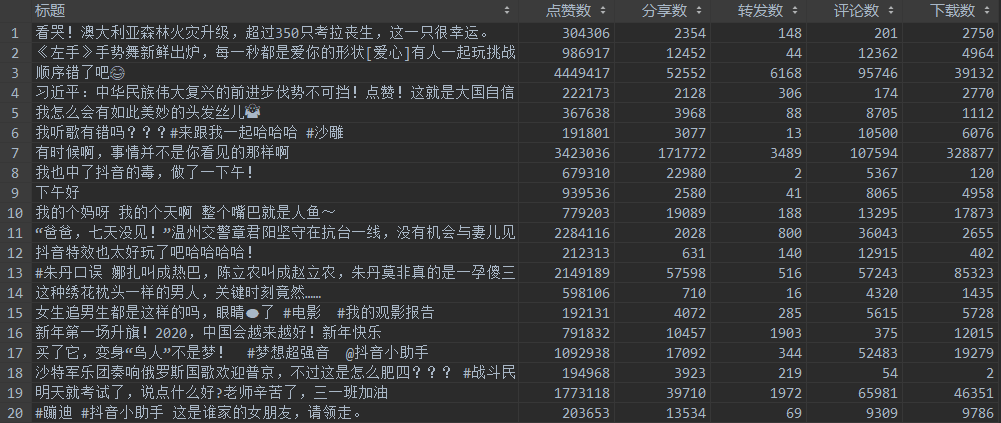This screenshot has height=423, width=1001.
Task: Click likes value 304306
Action: point(585,33)
